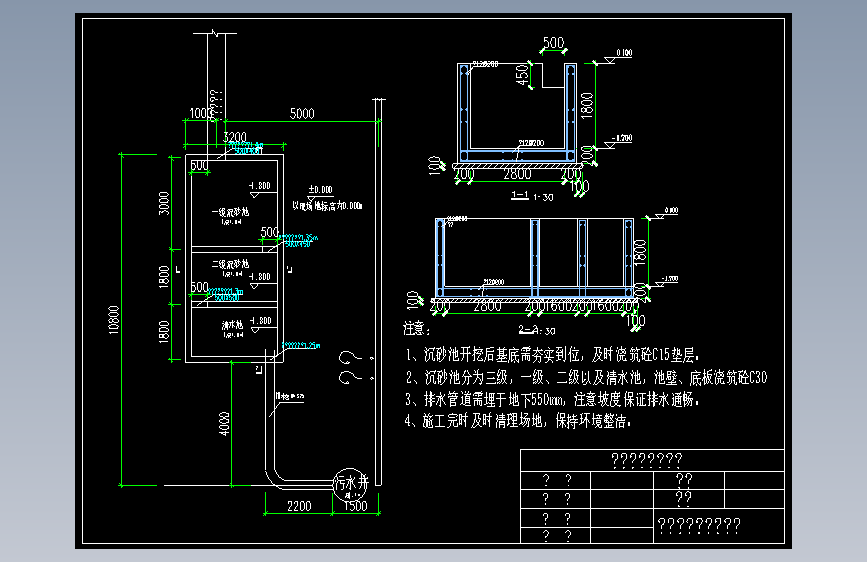Click the ±0.000 elevation mark
Image resolution: width=867 pixels, height=562 pixels.
[320, 190]
